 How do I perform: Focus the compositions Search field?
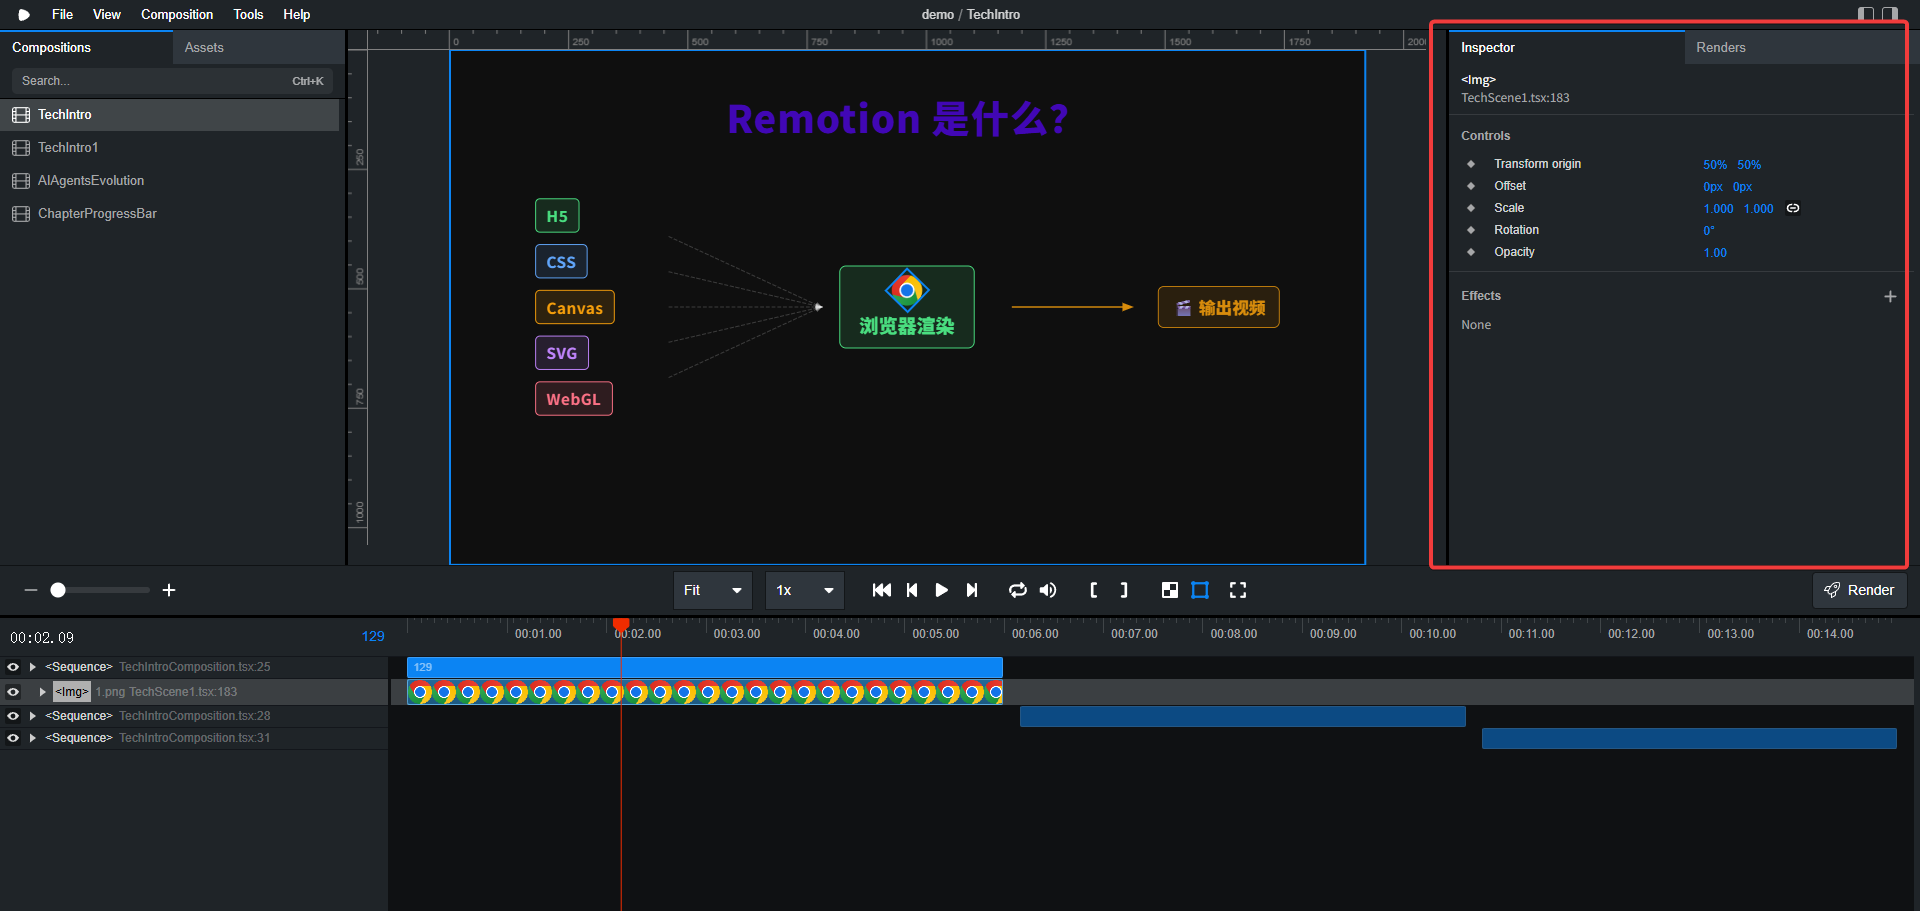click(x=172, y=81)
